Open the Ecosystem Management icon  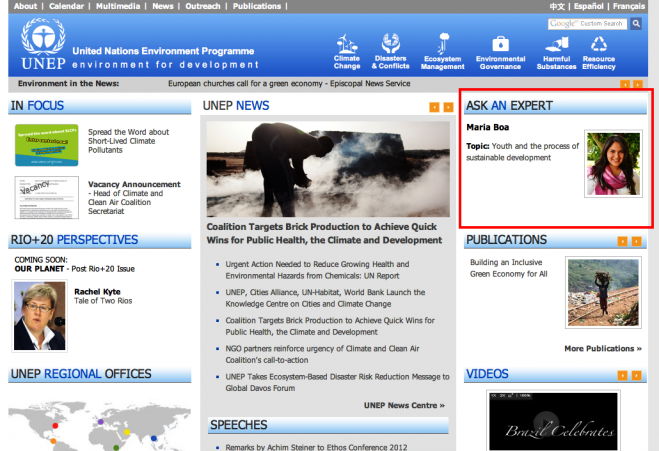pyautogui.click(x=443, y=44)
